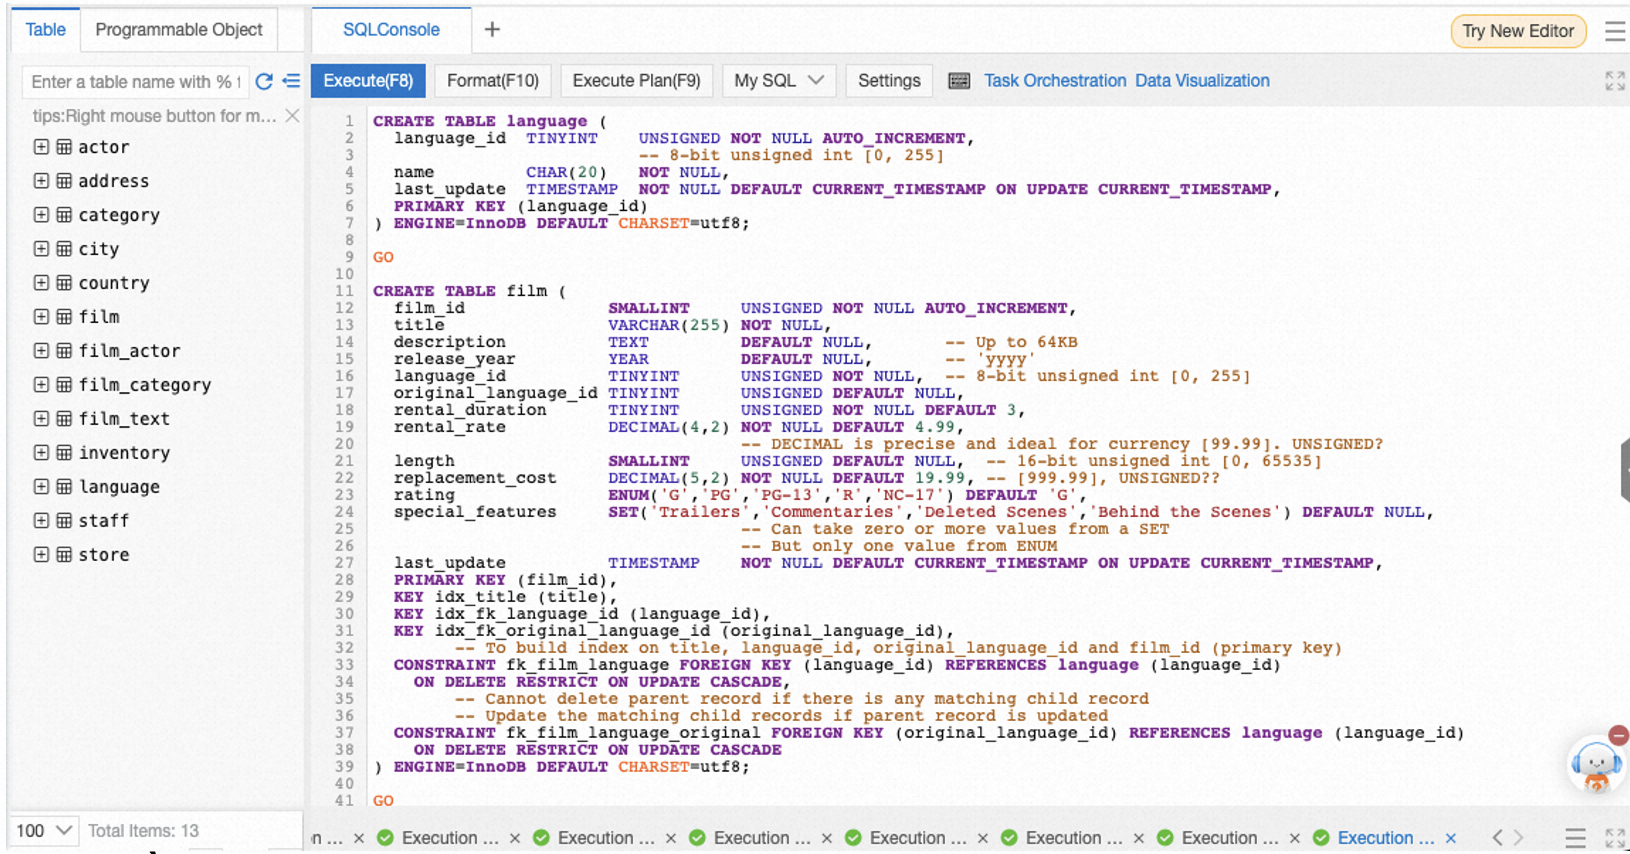Image resolution: width=1630 pixels, height=854 pixels.
Task: Expand the language table node
Action: pos(41,487)
